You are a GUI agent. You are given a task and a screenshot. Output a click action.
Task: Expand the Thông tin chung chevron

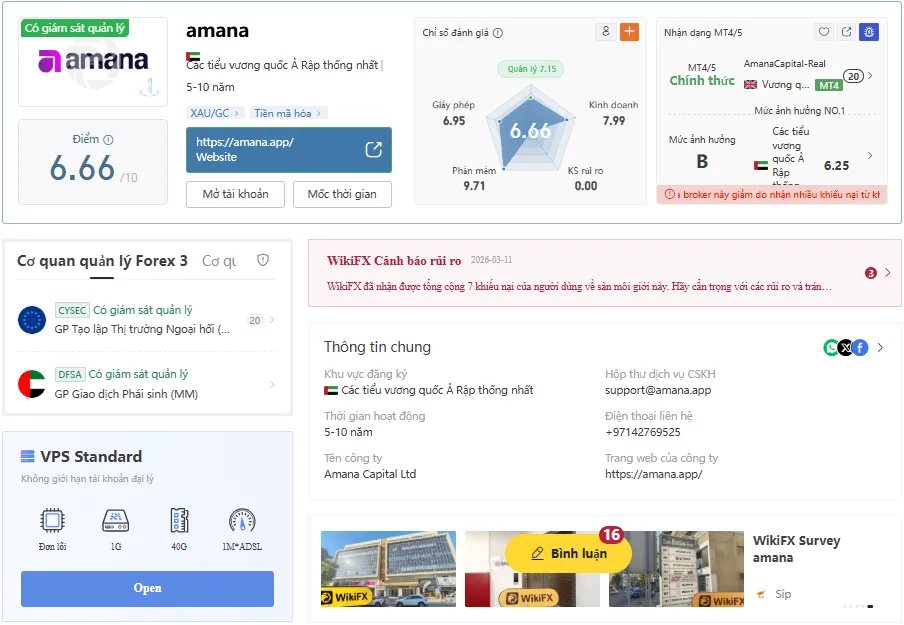(x=880, y=348)
